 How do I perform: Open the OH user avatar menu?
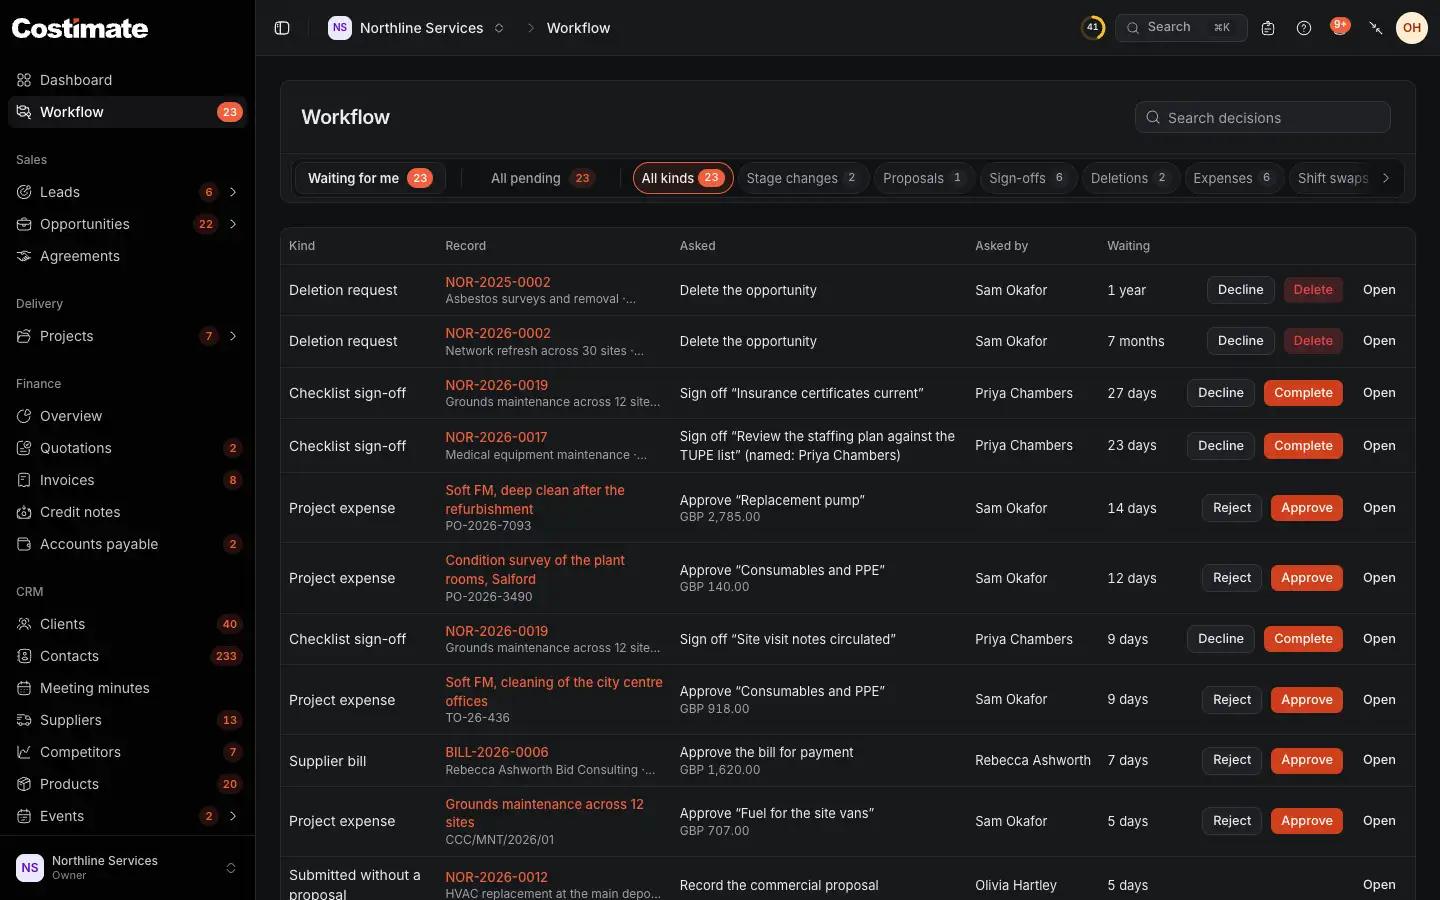tap(1412, 28)
